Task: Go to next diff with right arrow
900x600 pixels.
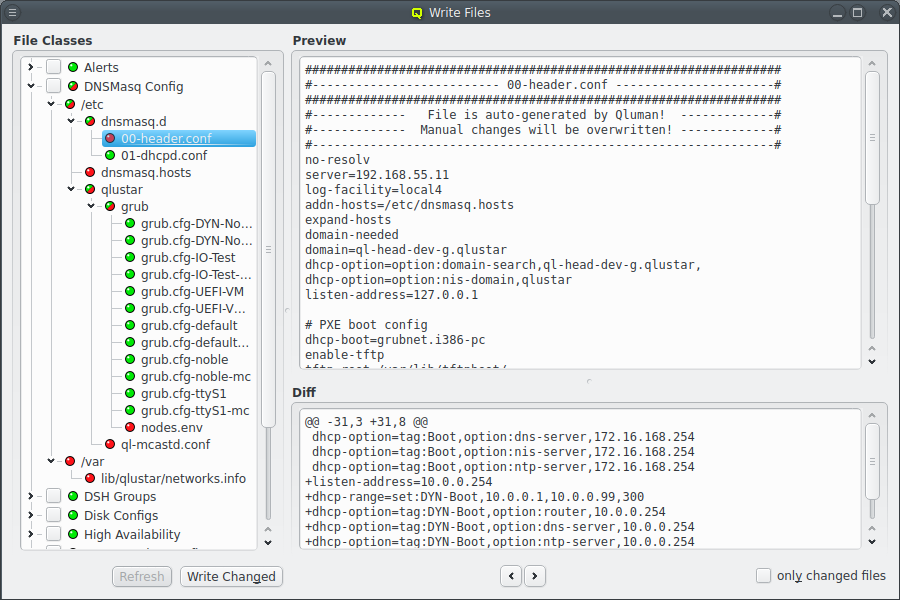Action: click(535, 576)
